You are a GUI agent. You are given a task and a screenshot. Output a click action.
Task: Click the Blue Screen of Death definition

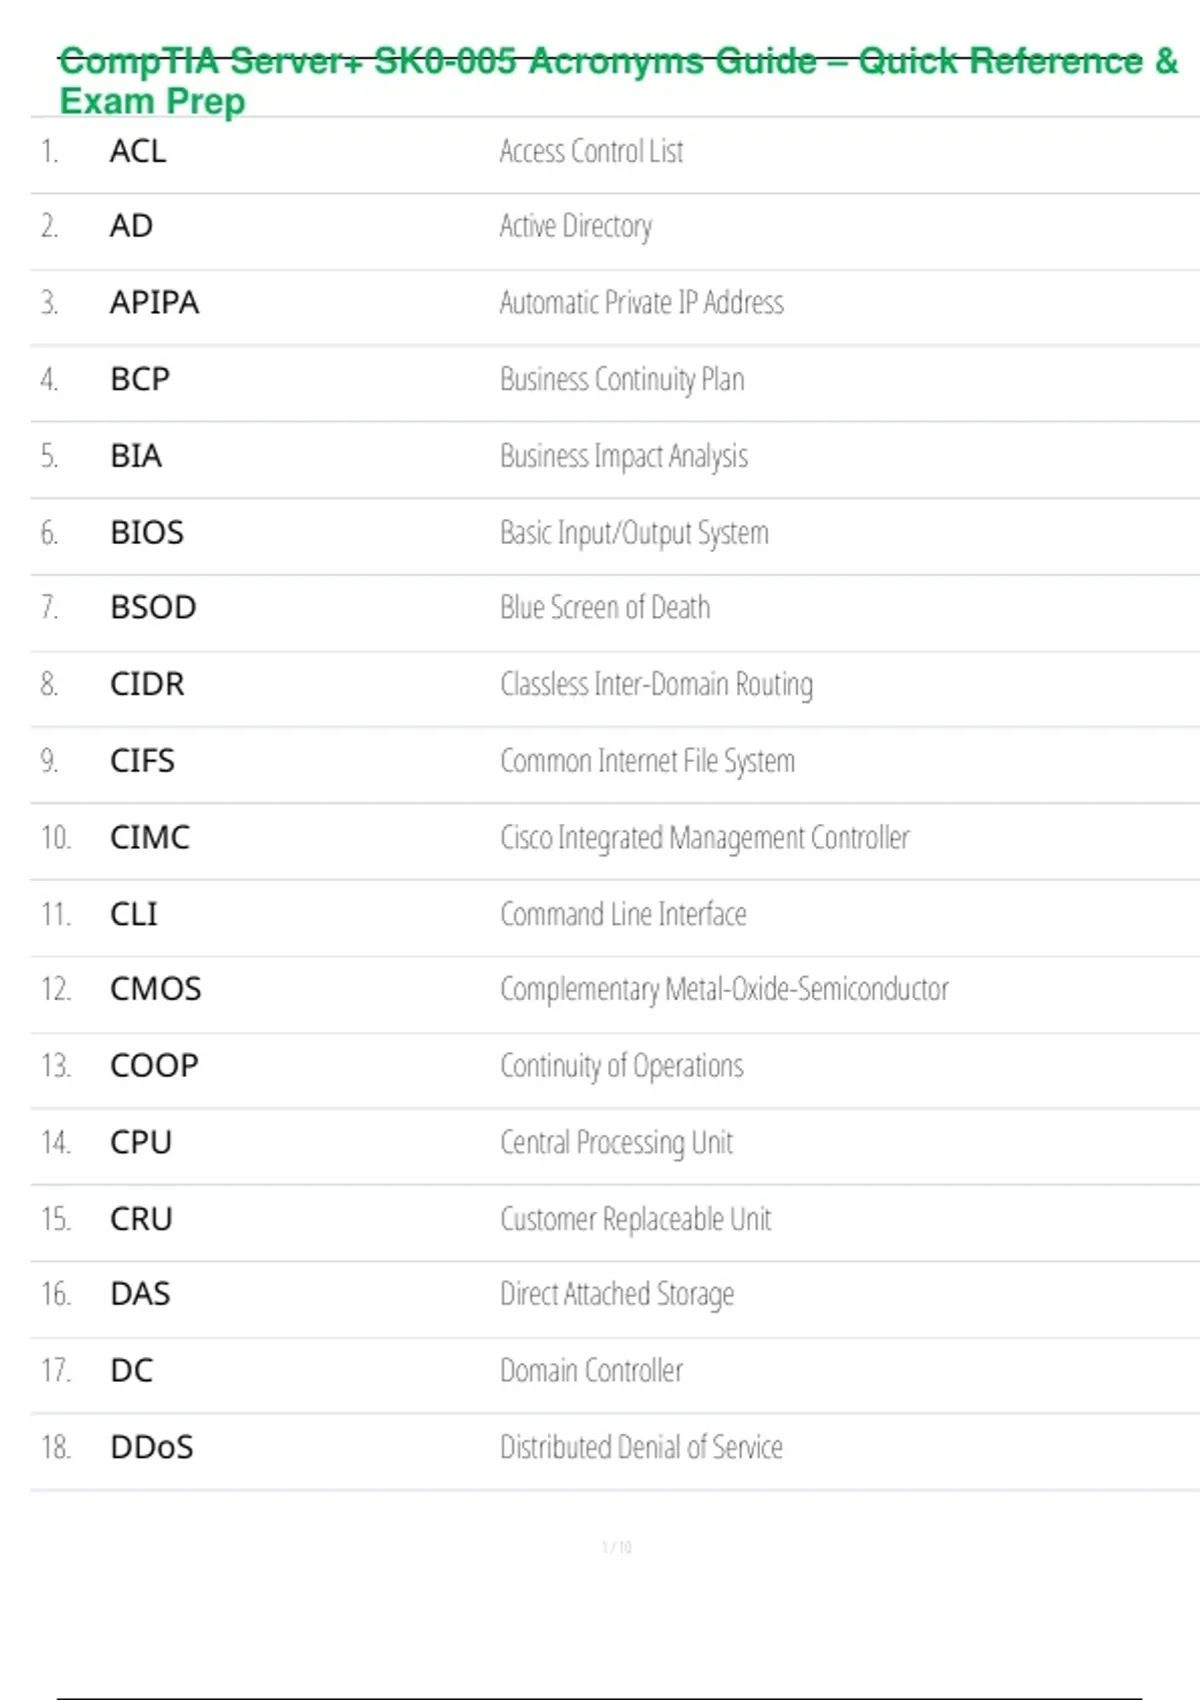605,607
